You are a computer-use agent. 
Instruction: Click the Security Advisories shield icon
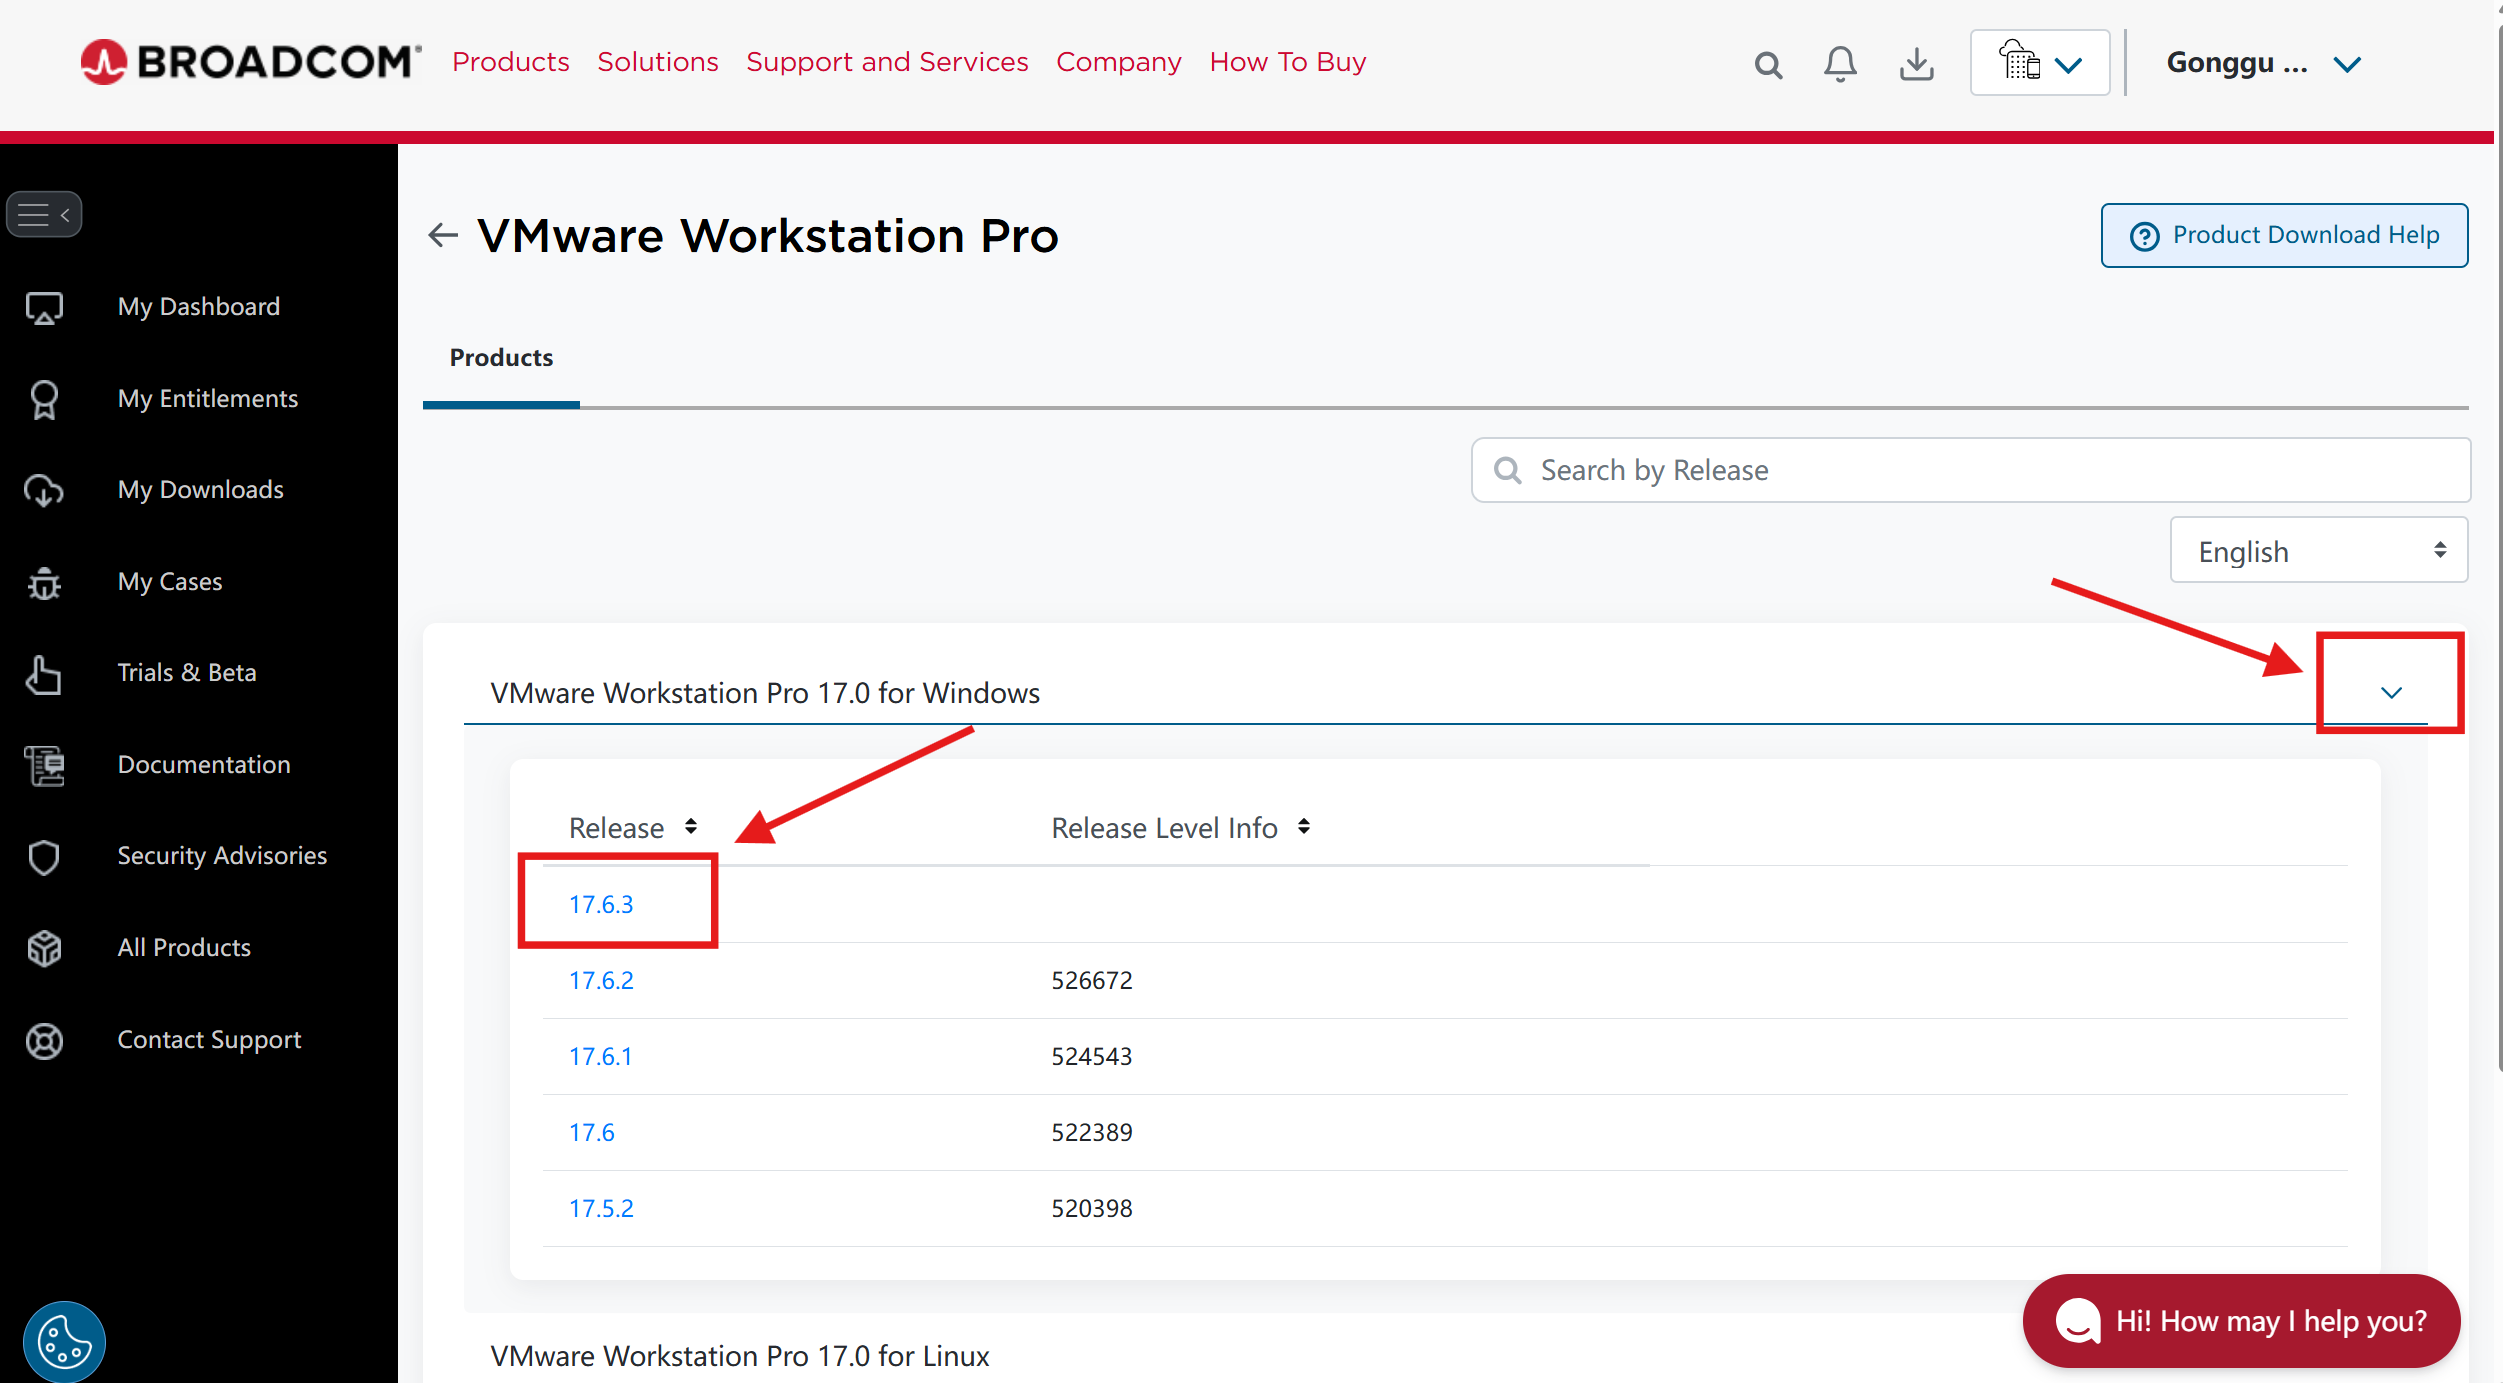tap(44, 856)
